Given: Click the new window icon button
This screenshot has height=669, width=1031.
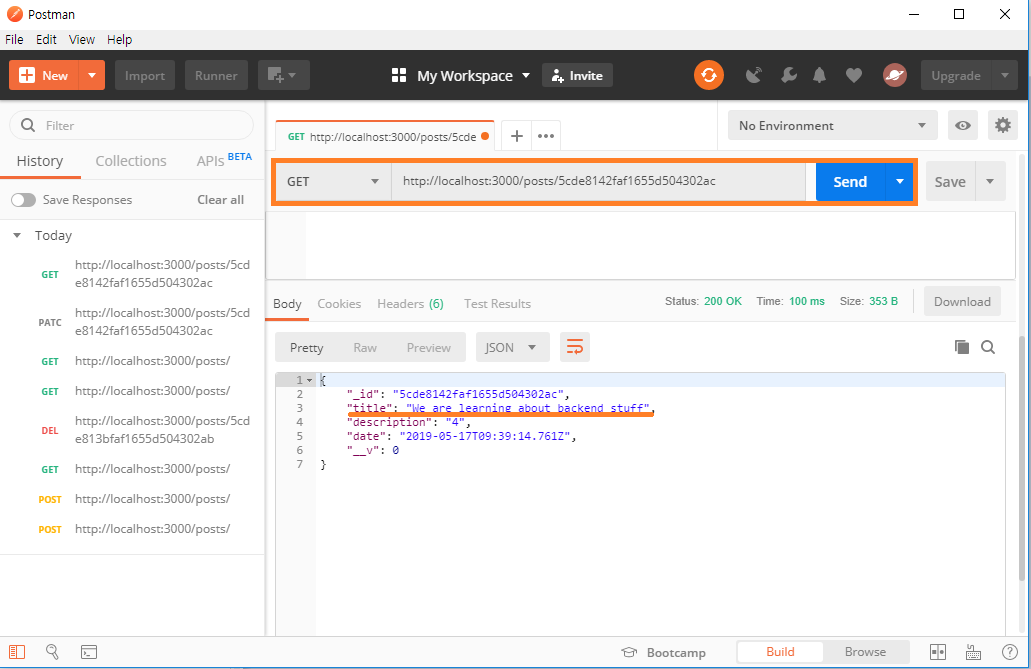Looking at the screenshot, I should click(x=283, y=75).
